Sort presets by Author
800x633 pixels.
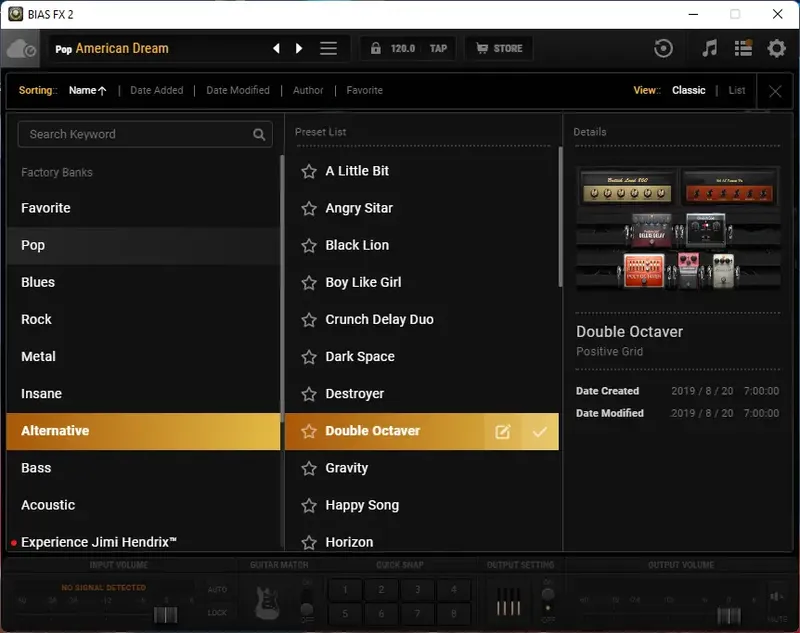(308, 90)
